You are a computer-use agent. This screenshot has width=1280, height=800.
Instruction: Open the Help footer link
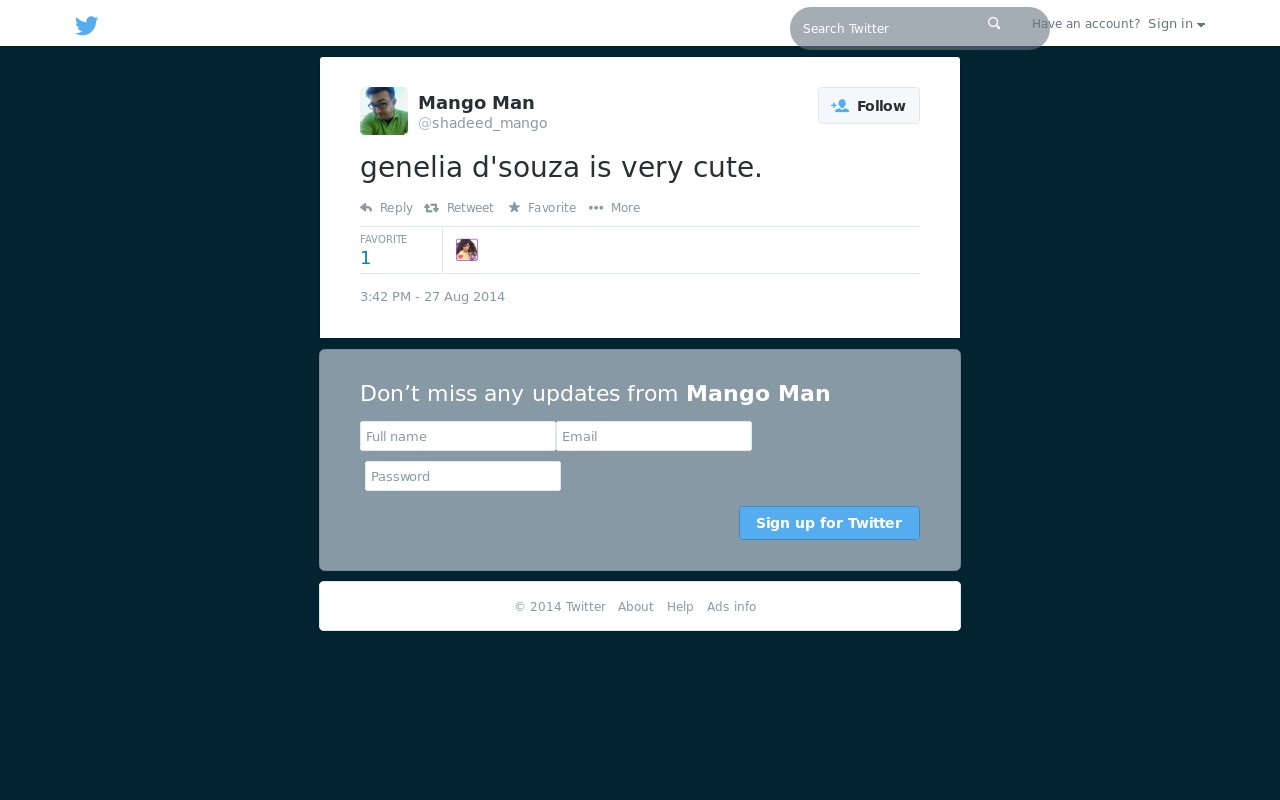tap(680, 607)
